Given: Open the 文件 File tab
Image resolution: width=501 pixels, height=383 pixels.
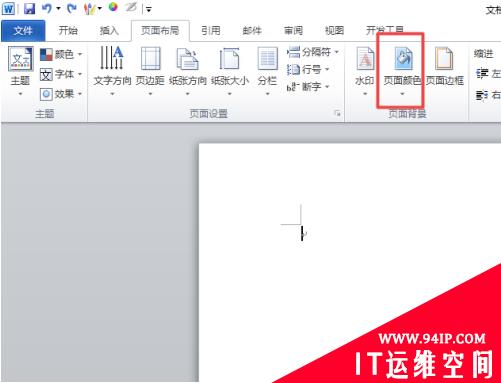Looking at the screenshot, I should (23, 31).
